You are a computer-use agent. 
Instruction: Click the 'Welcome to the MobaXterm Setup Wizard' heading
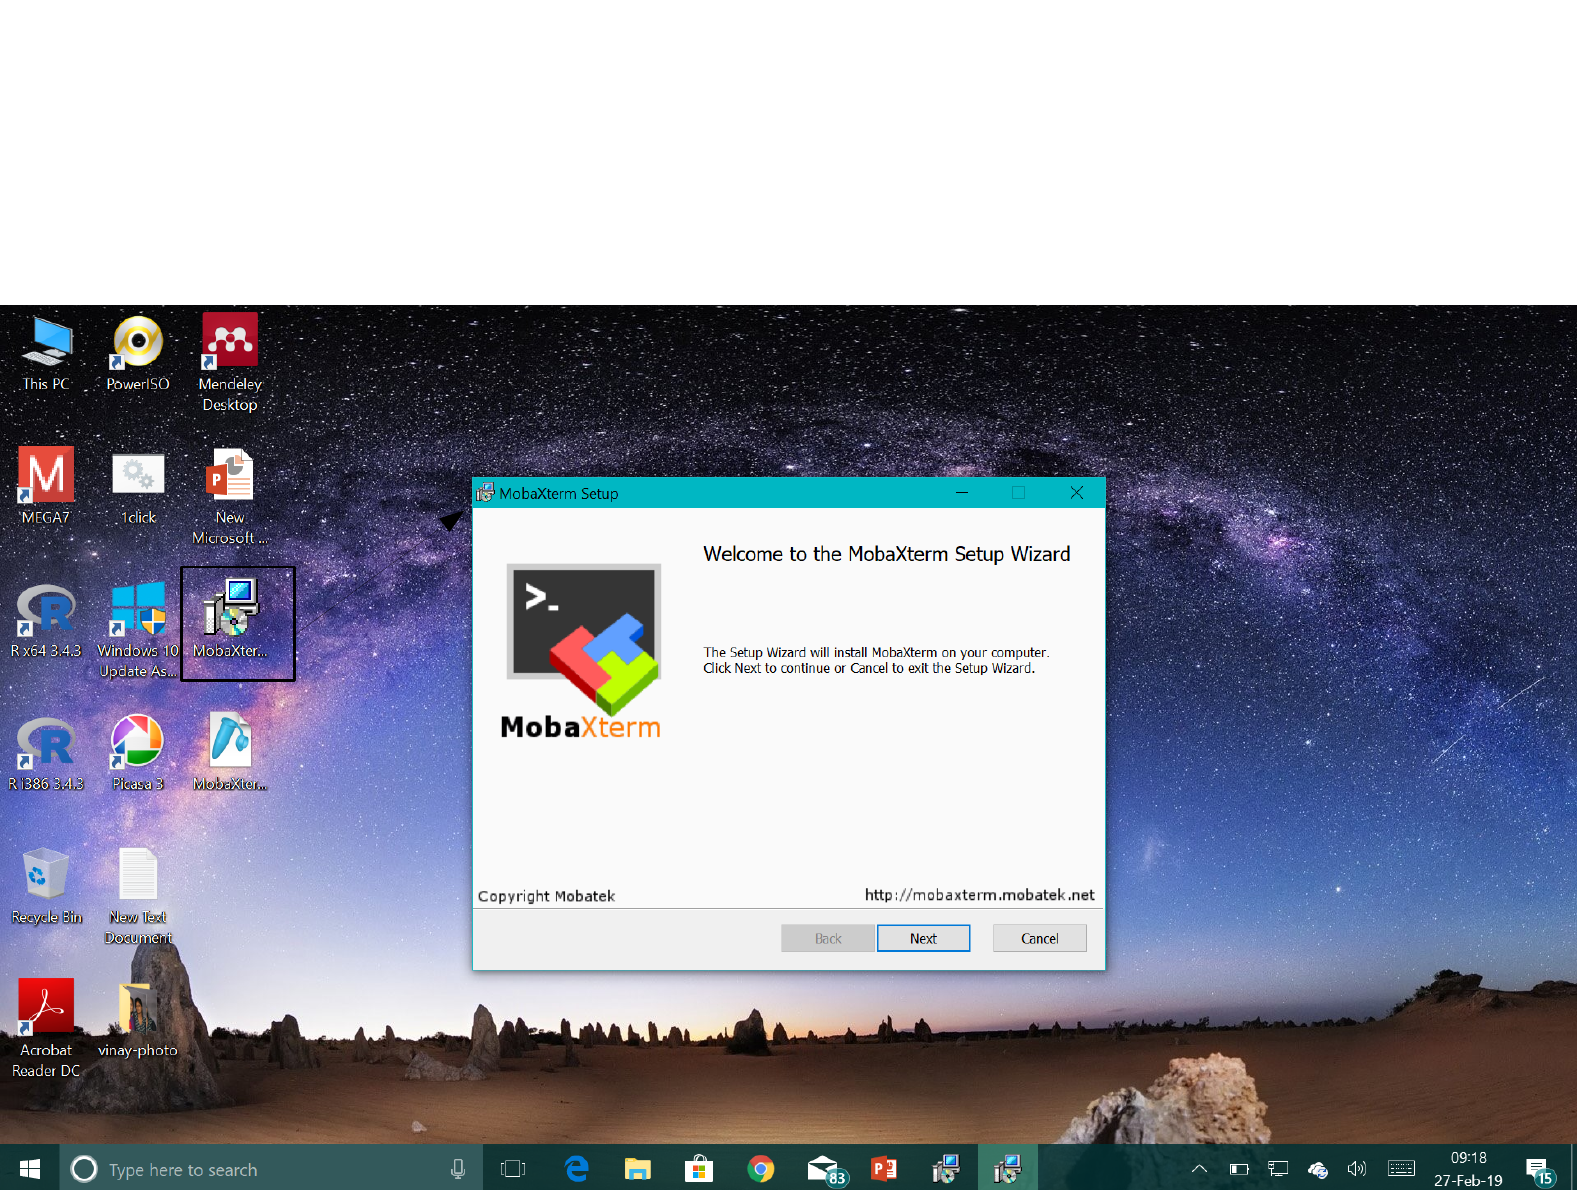887,554
